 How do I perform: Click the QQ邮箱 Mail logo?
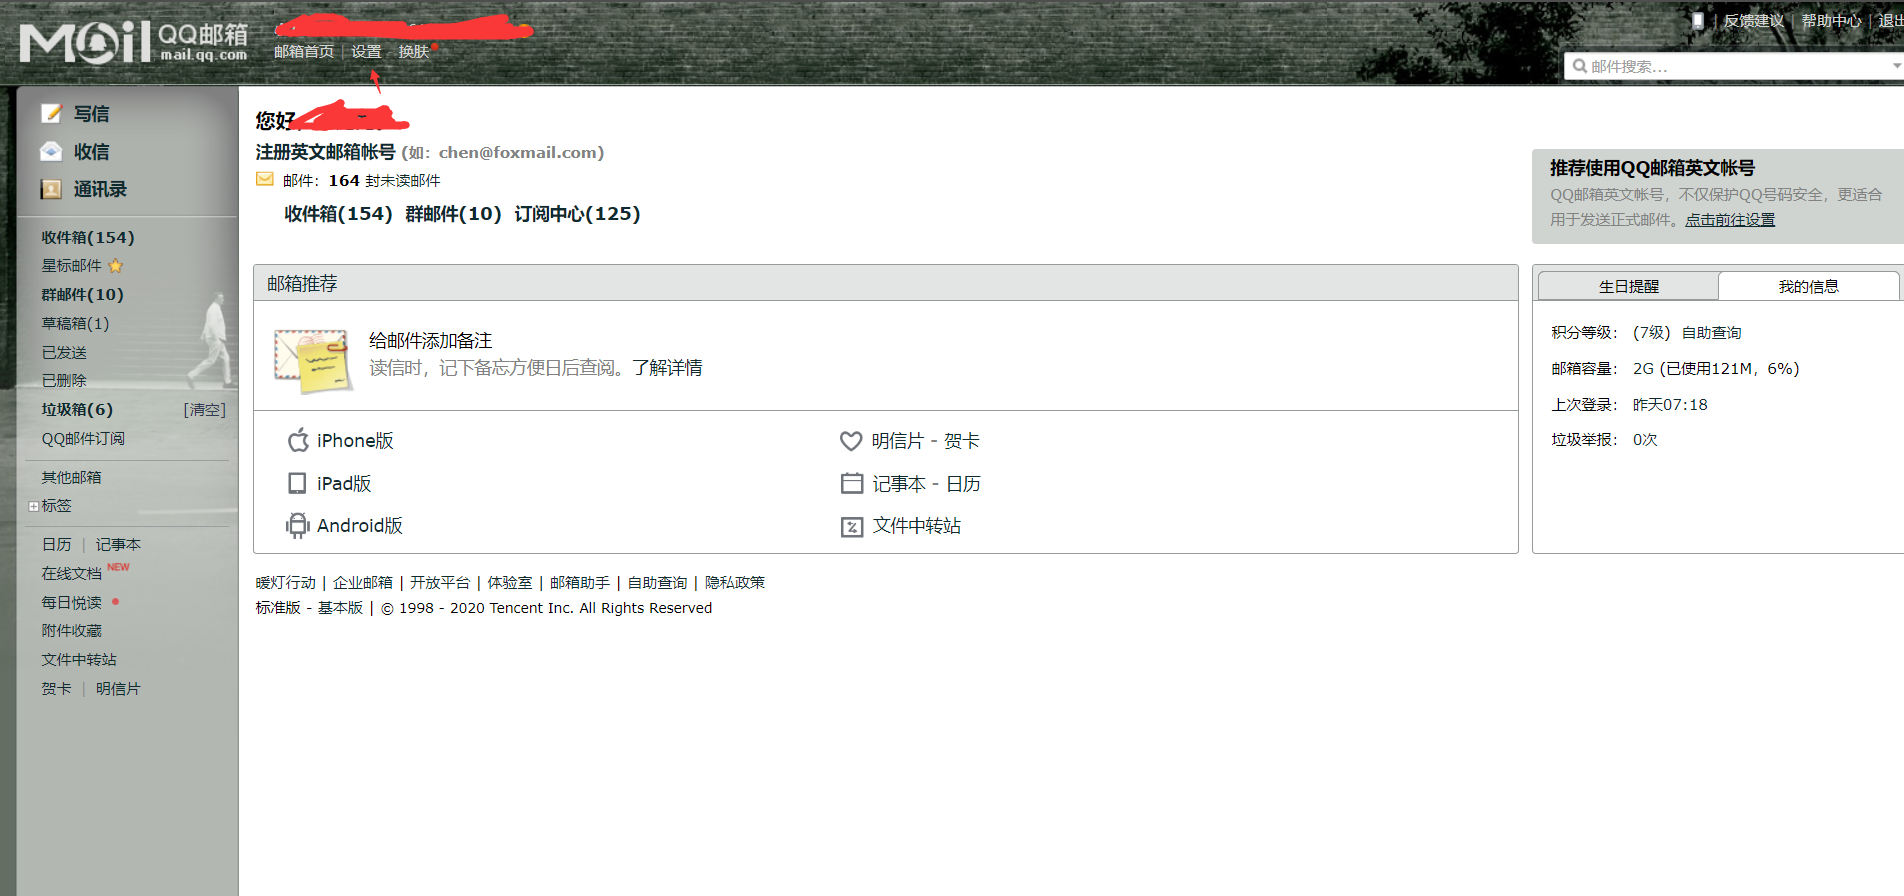(134, 42)
